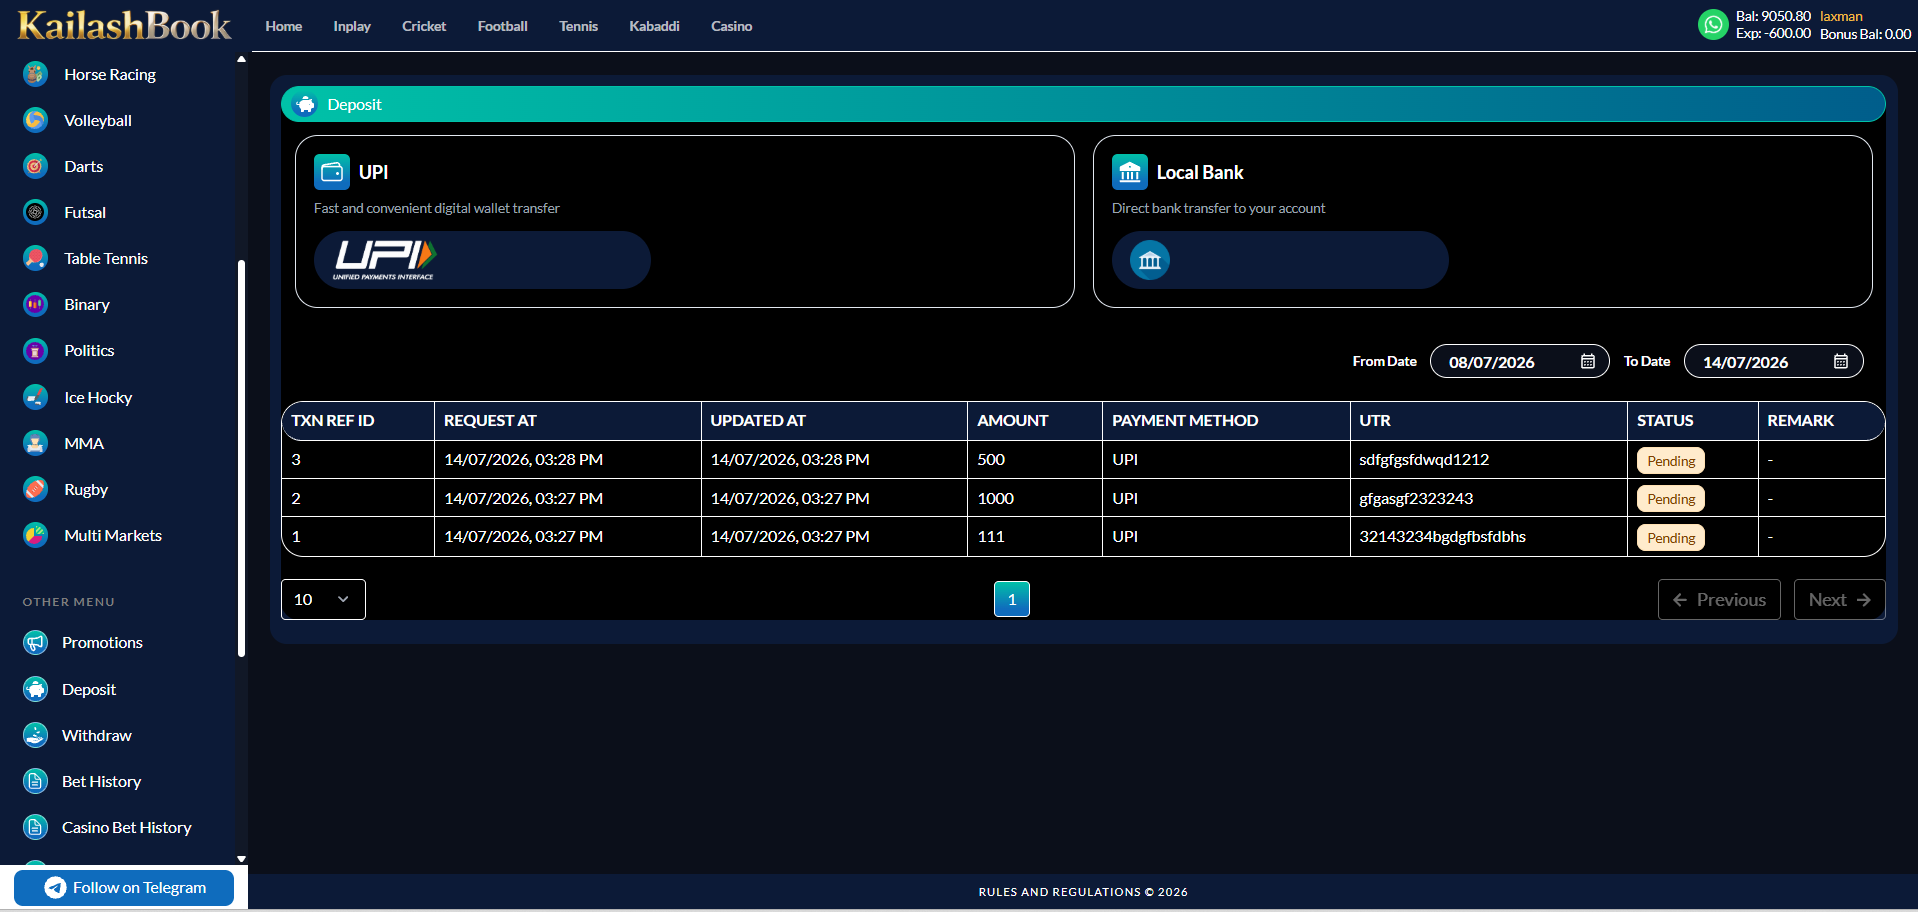Click sidebar scroll-up arrow

241,59
